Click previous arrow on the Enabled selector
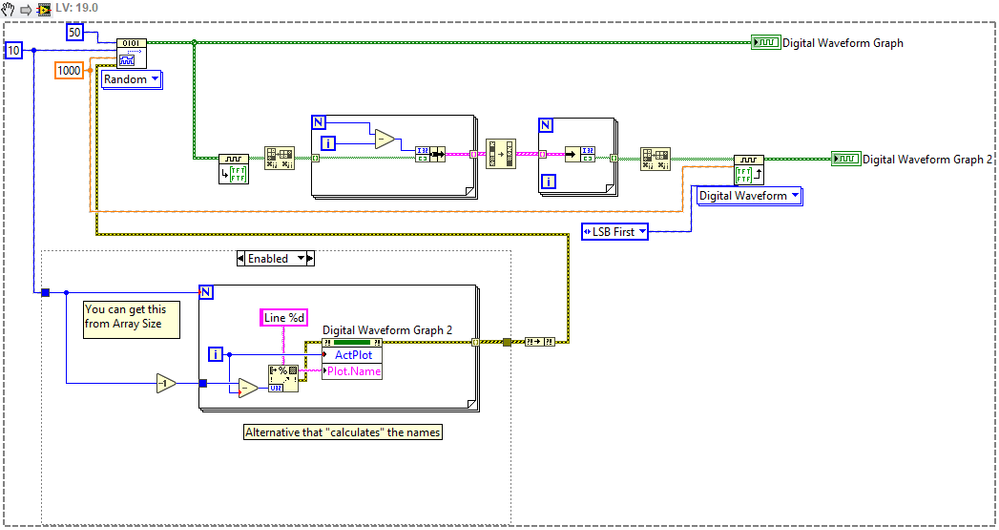This screenshot has height=530, width=999. 241,259
